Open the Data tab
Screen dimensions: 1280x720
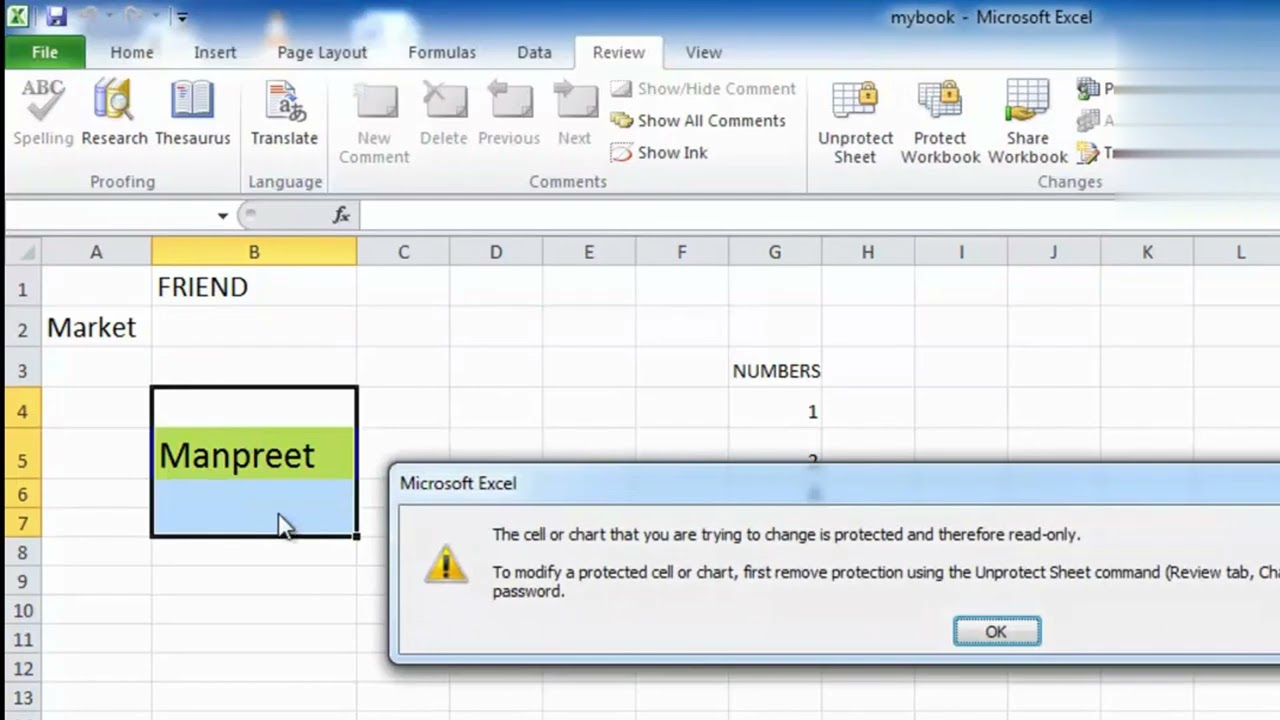(x=534, y=53)
